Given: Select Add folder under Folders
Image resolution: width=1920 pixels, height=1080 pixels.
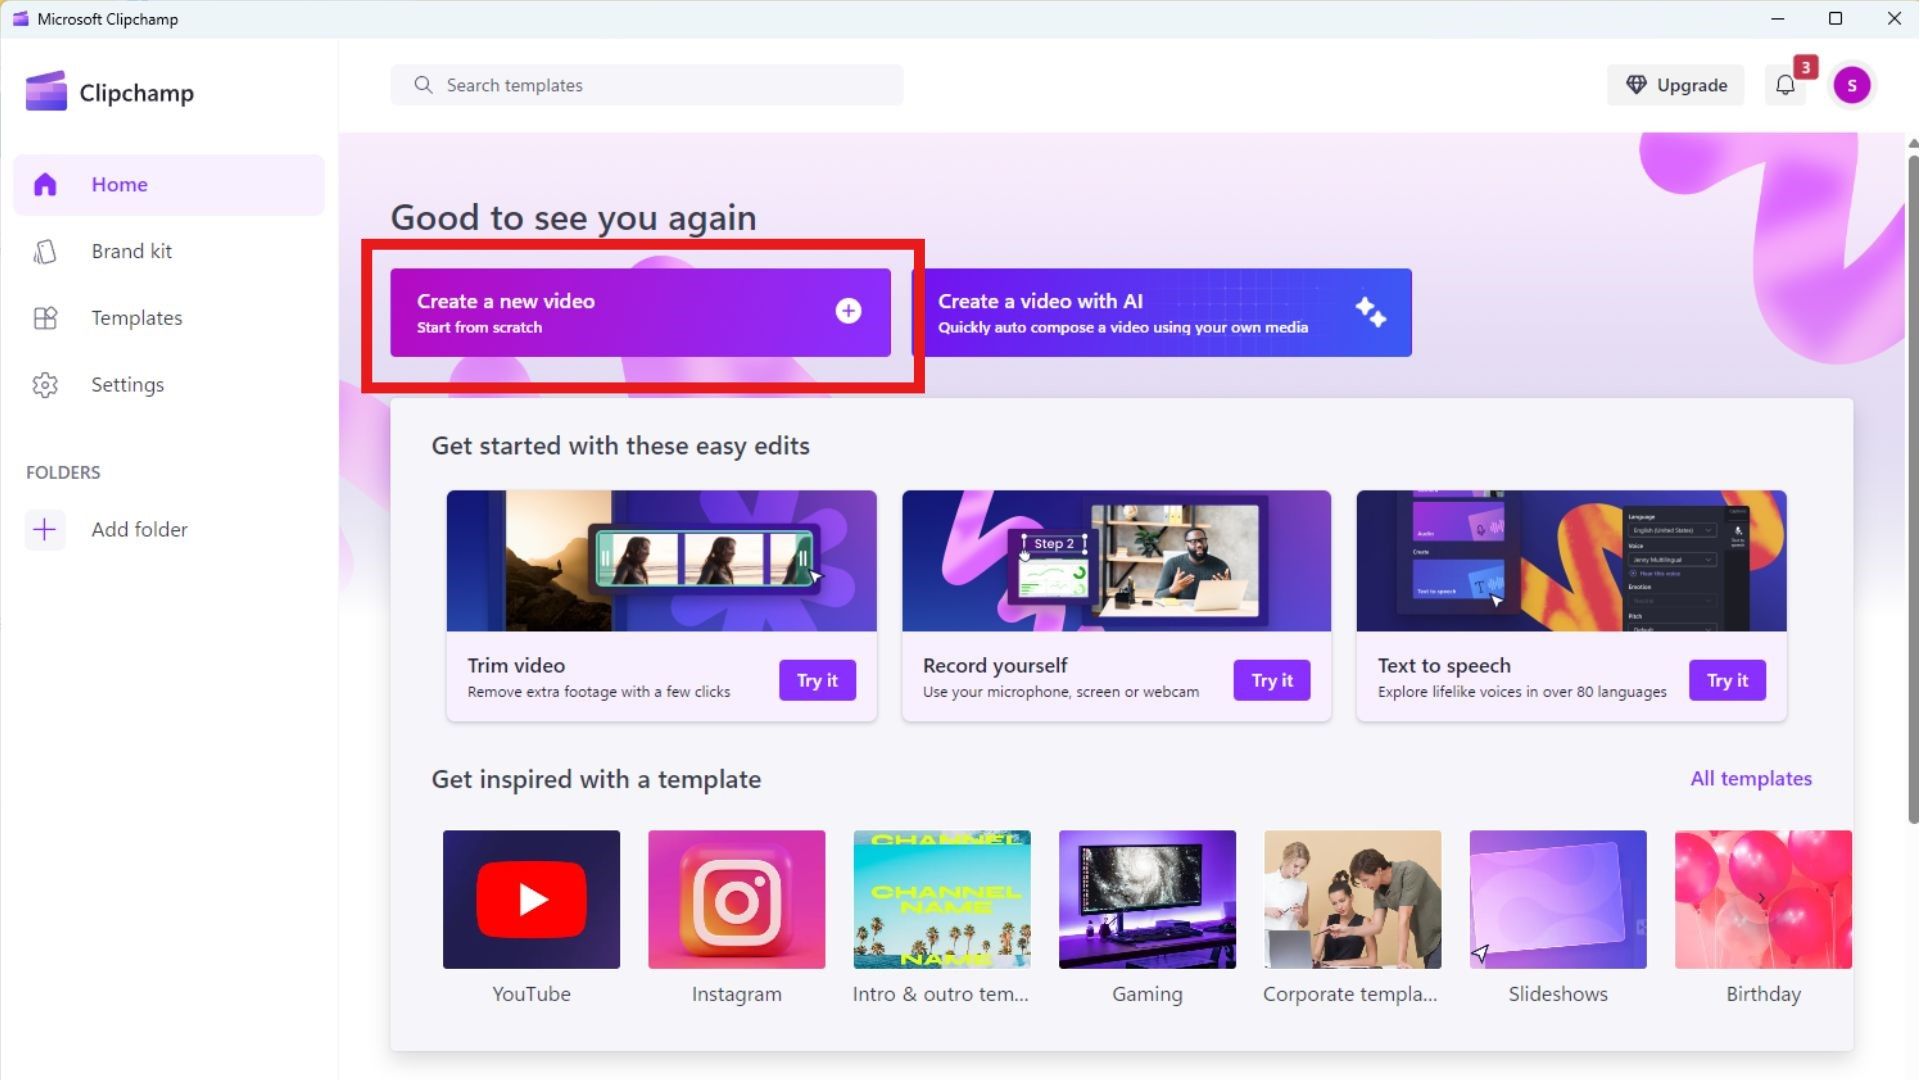Looking at the screenshot, I should click(x=107, y=529).
